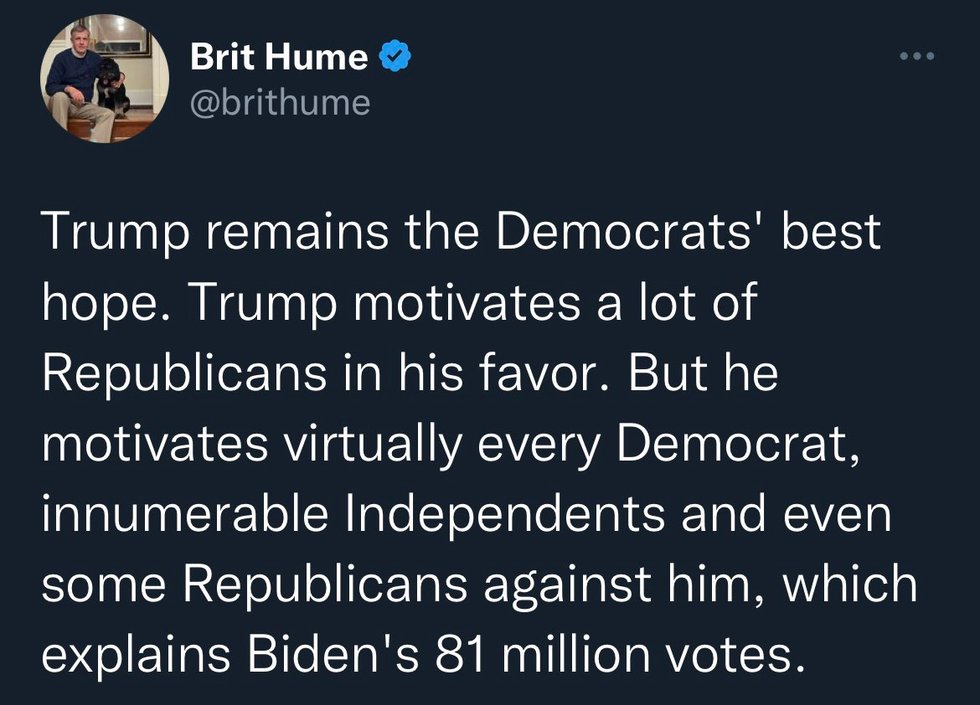Click the display name Brit Hume
The width and height of the screenshot is (980, 705).
279,58
